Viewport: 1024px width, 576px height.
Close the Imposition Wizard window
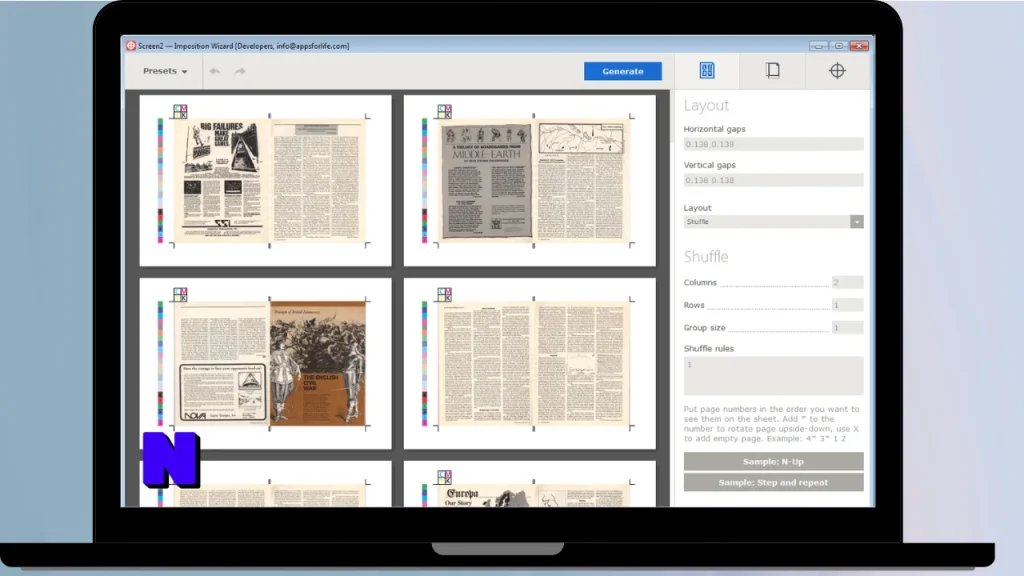pos(859,46)
